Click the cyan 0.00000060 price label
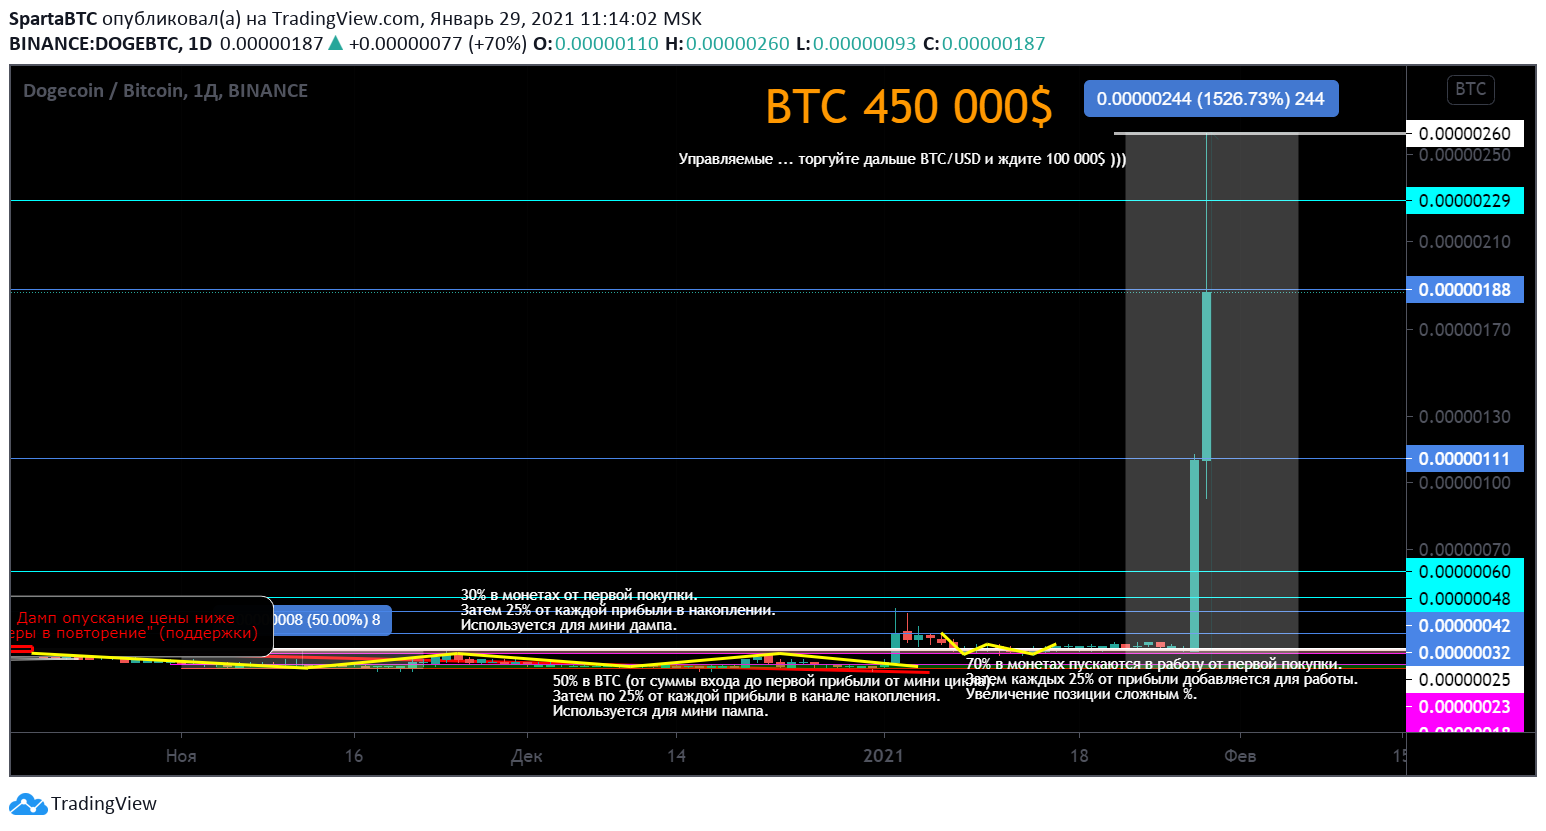The height and width of the screenshot is (831, 1546). [x=1465, y=572]
